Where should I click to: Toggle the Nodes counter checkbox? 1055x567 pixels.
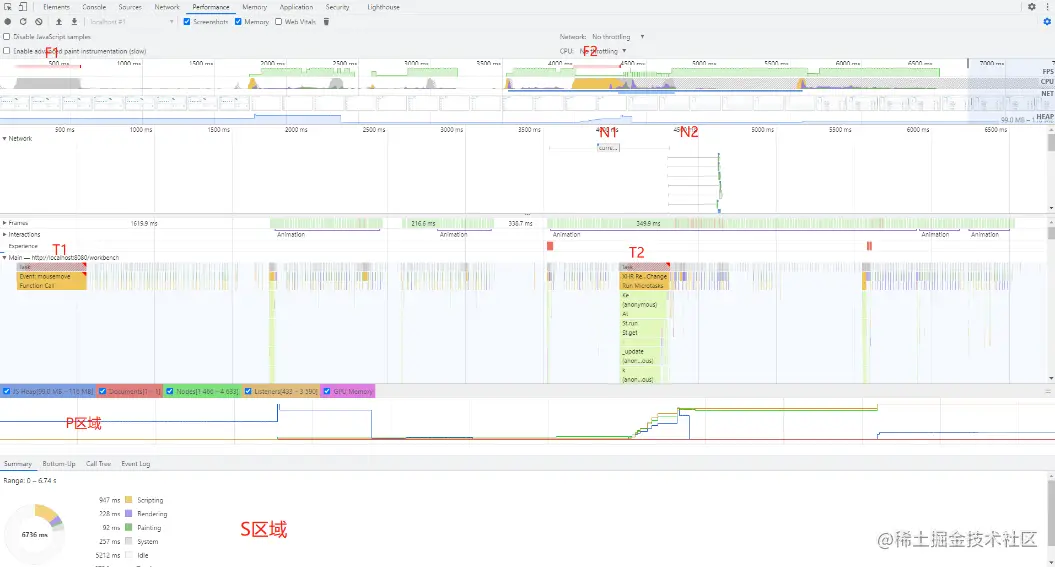click(x=170, y=391)
